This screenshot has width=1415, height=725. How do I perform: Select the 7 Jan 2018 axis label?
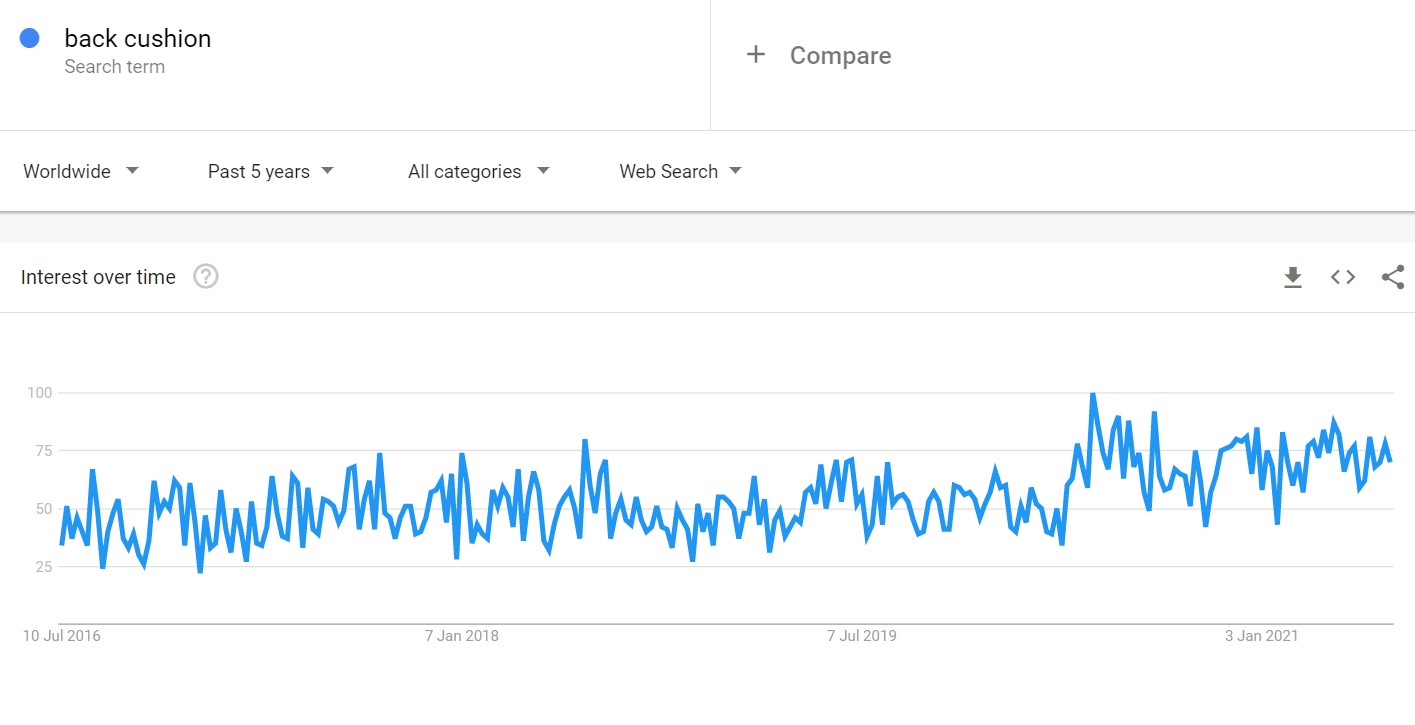[x=462, y=636]
